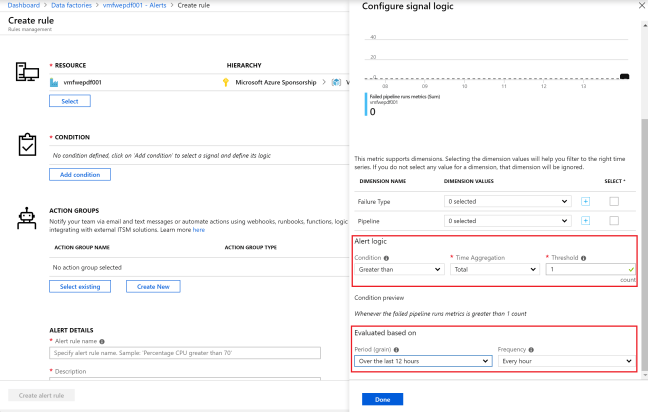Click the info icon beside Condition label

pyautogui.click(x=384, y=257)
